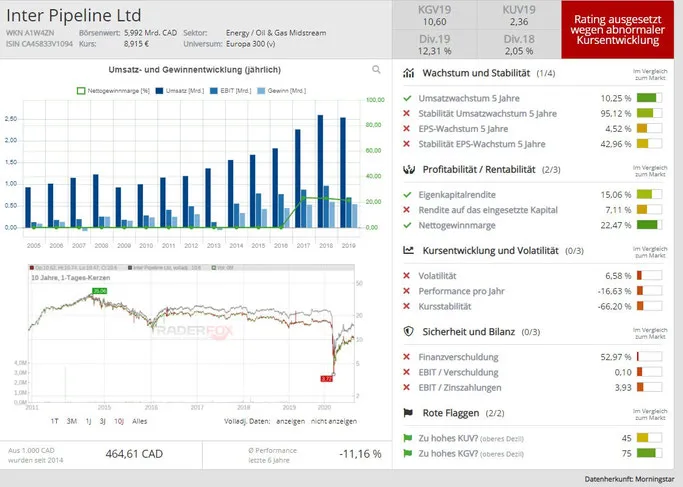The image size is (683, 487).
Task: Click the 2018 Umsatz bar in chart
Action: (x=321, y=171)
